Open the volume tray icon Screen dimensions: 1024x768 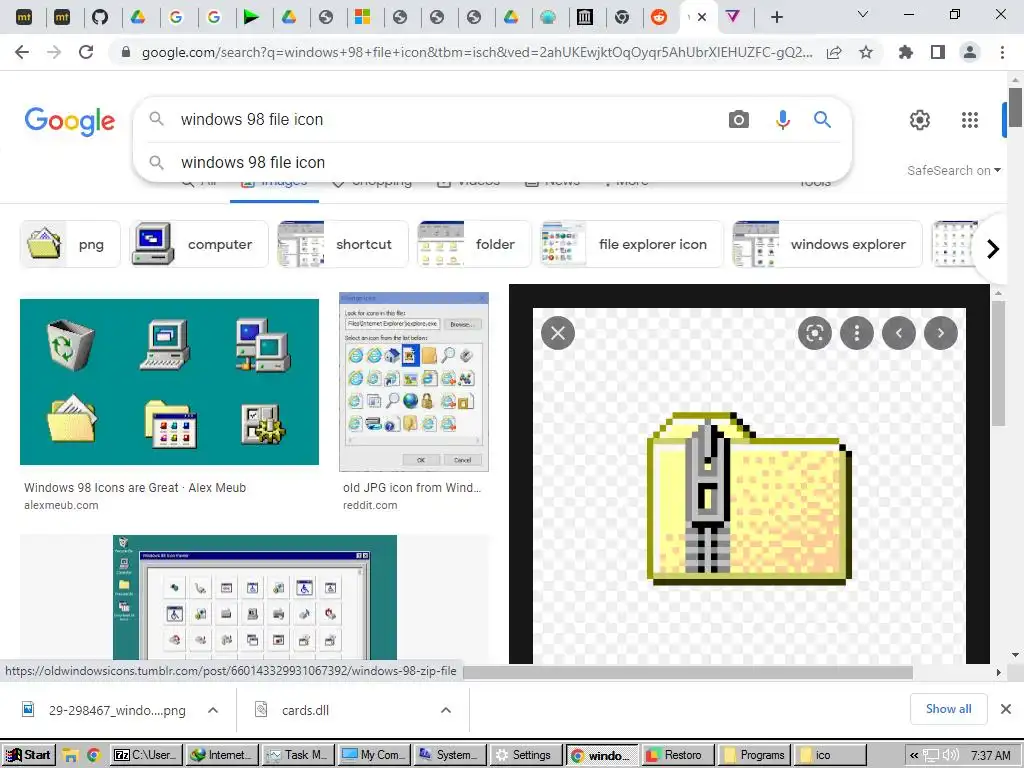tap(950, 756)
